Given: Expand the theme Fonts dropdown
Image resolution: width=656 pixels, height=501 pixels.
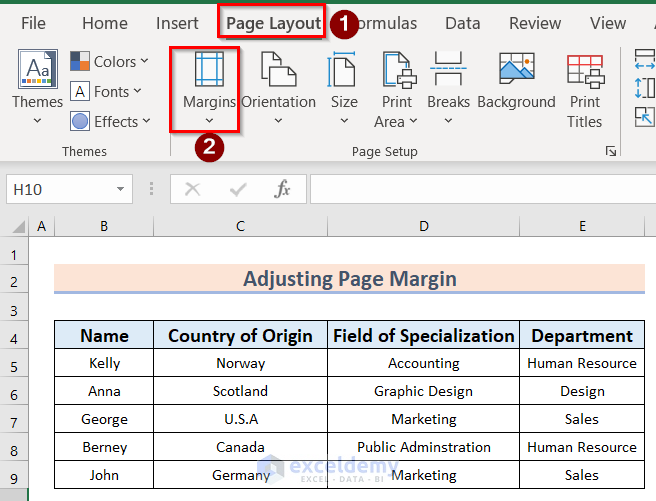Looking at the screenshot, I should pos(106,92).
